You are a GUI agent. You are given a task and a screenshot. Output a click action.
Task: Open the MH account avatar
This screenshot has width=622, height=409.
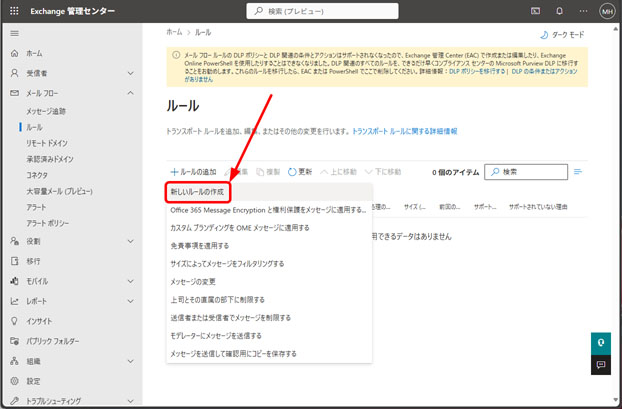[x=607, y=12]
